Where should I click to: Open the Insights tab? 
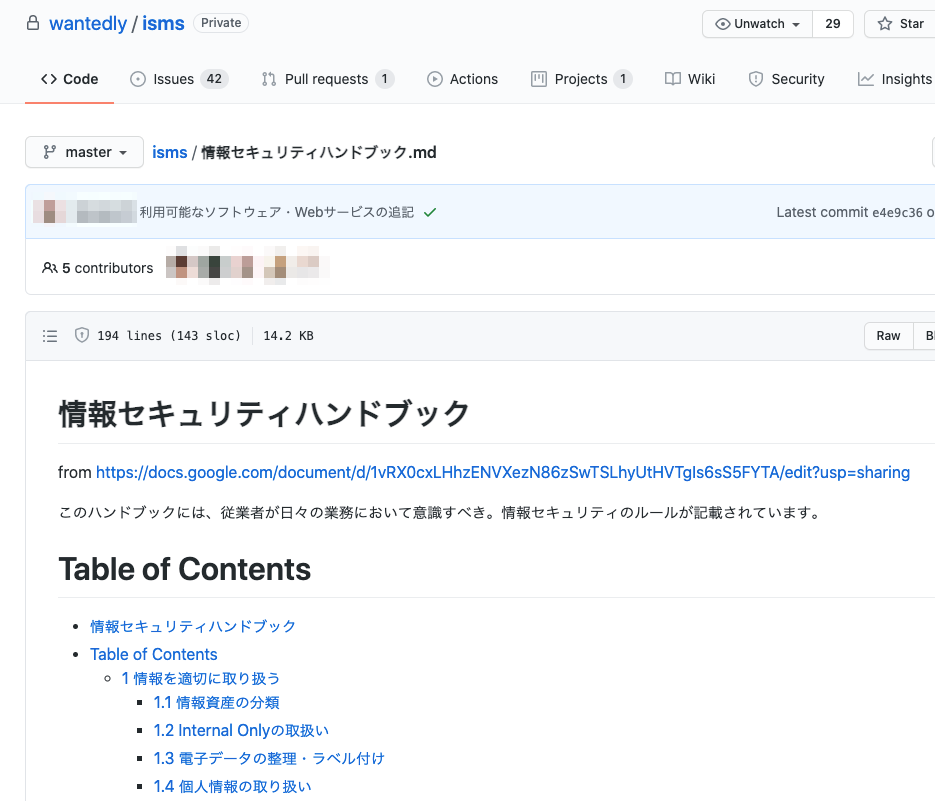click(x=894, y=79)
